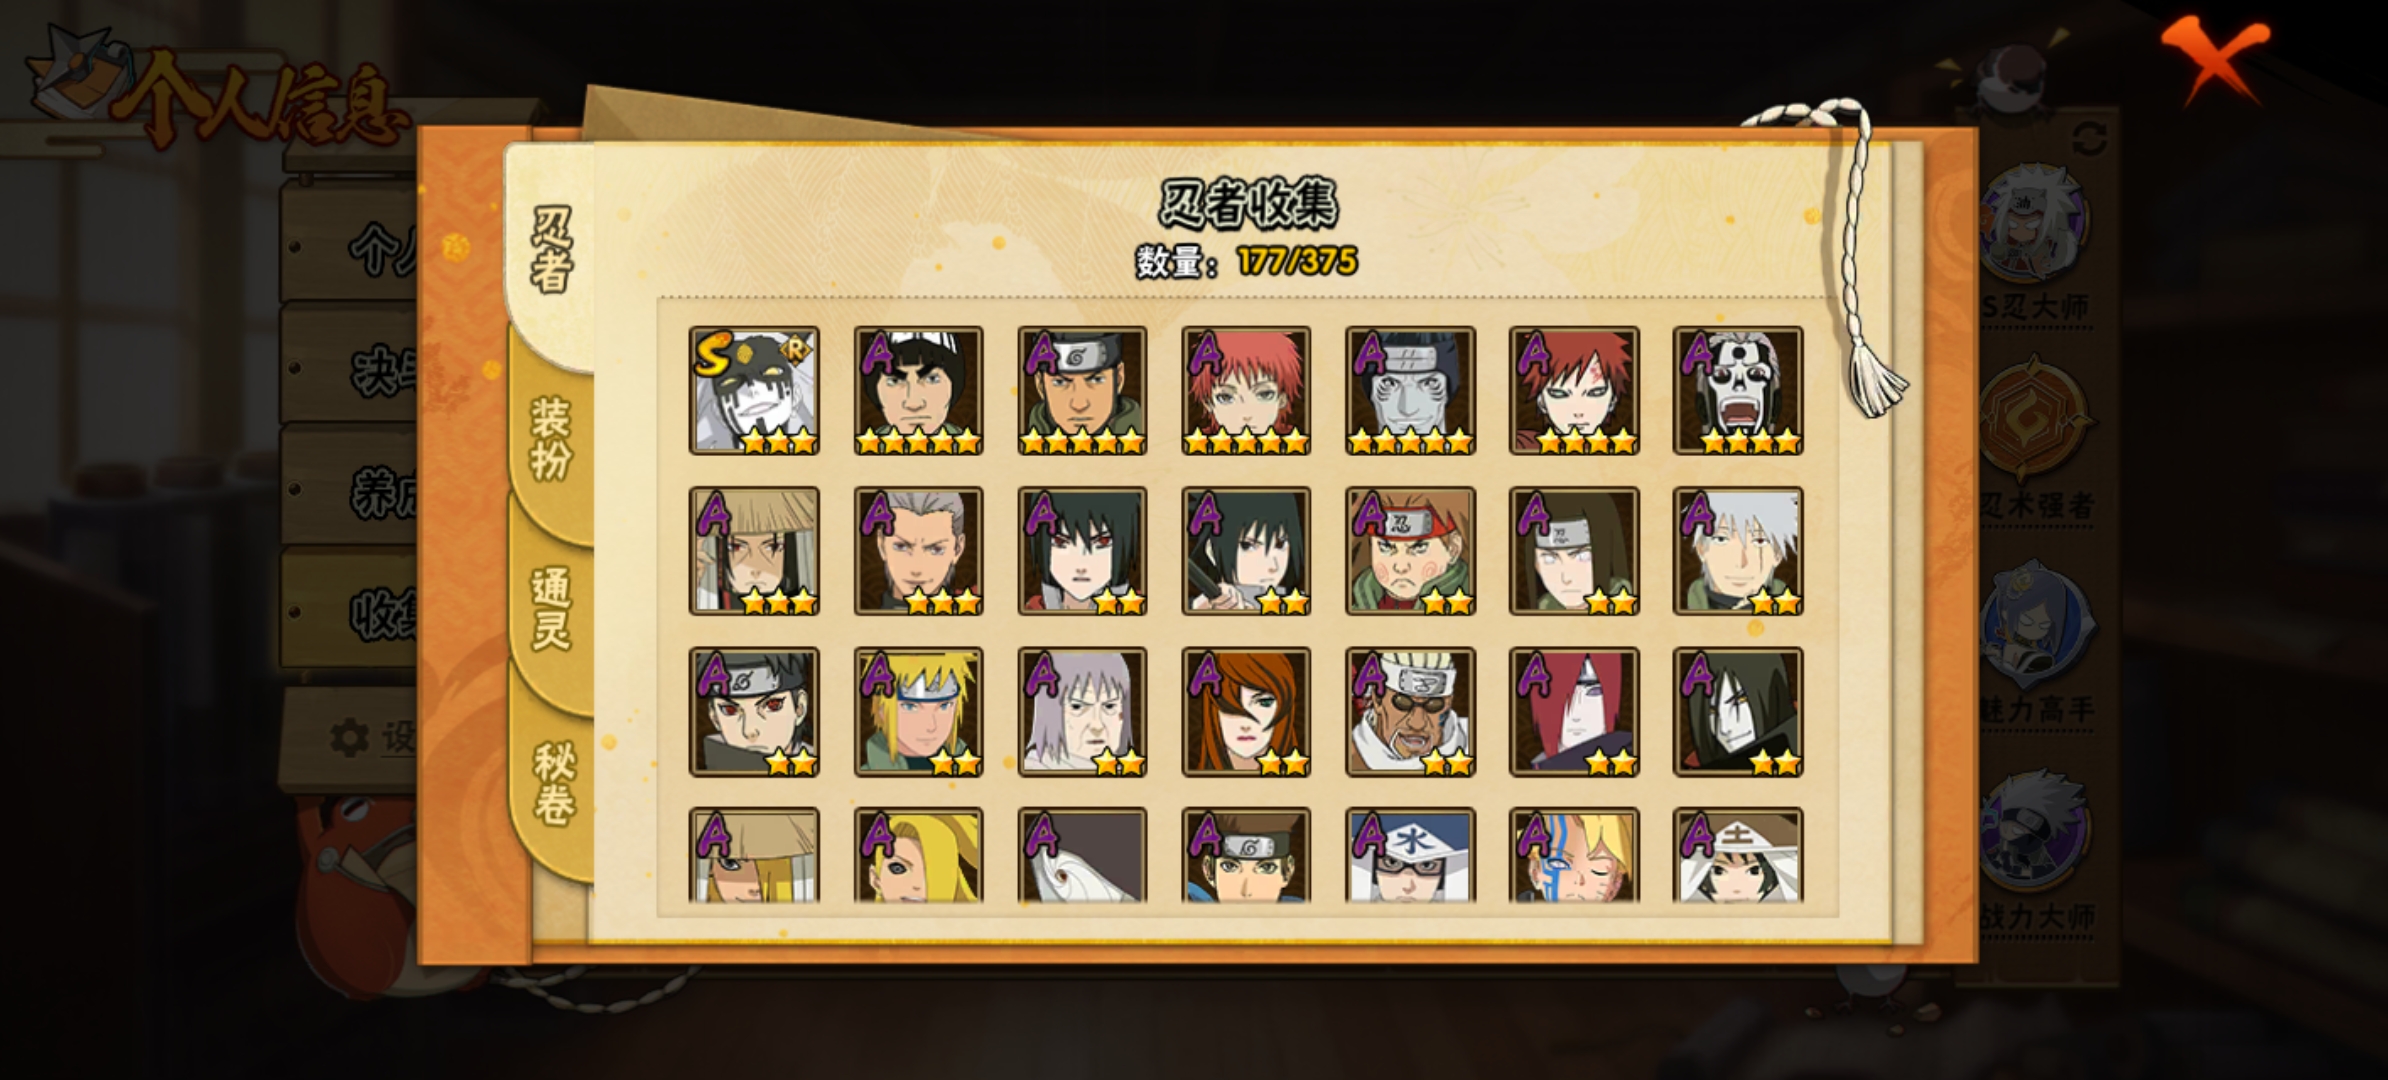This screenshot has width=2388, height=1080.
Task: Switch to the 装扮 costume tab
Action: (x=551, y=438)
